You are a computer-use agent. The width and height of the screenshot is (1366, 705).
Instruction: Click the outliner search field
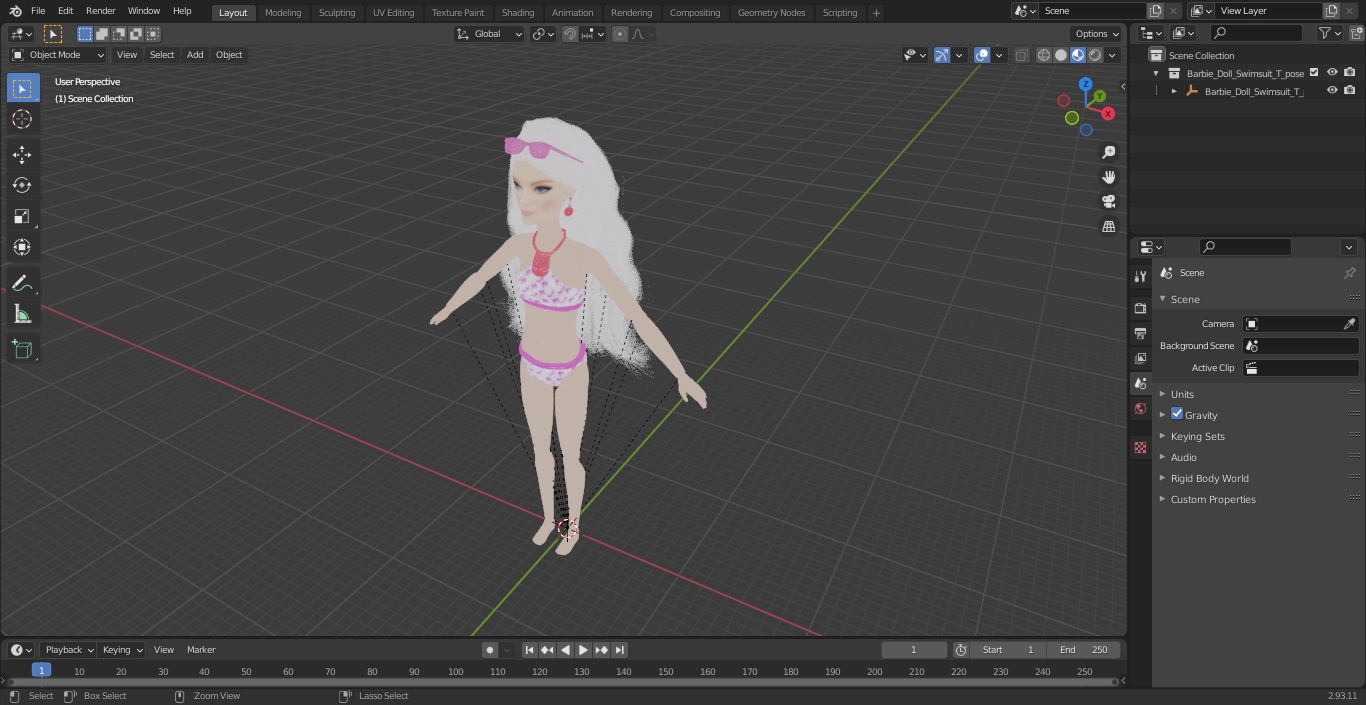[1257, 33]
